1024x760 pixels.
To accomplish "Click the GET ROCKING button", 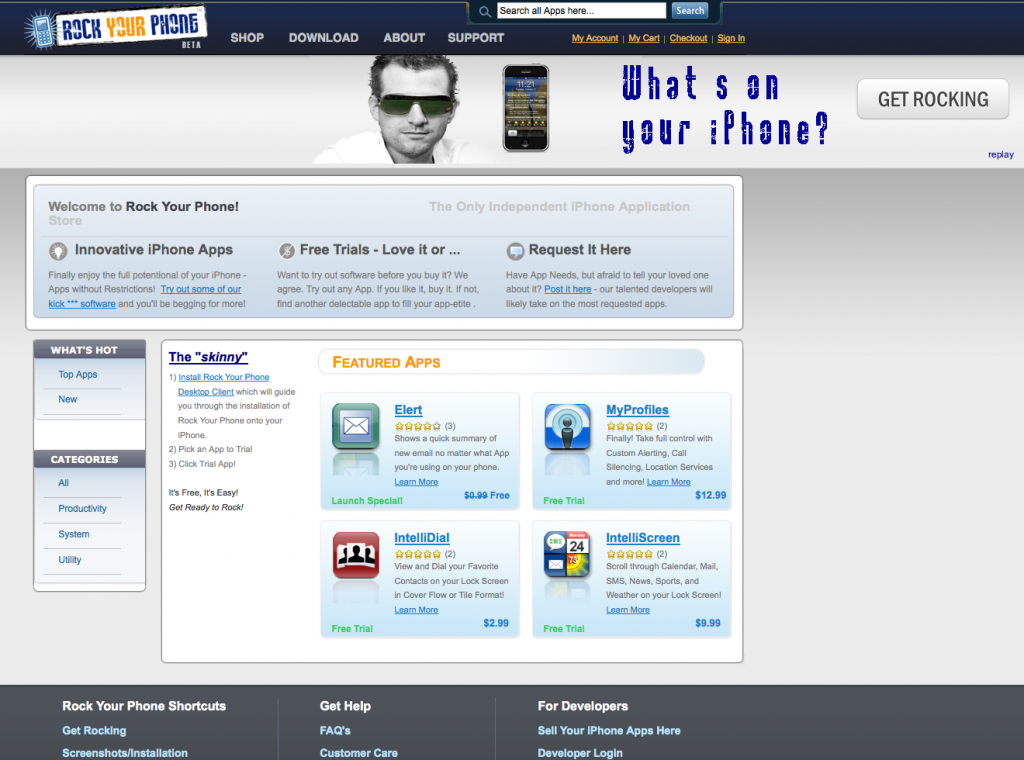I will [x=933, y=99].
